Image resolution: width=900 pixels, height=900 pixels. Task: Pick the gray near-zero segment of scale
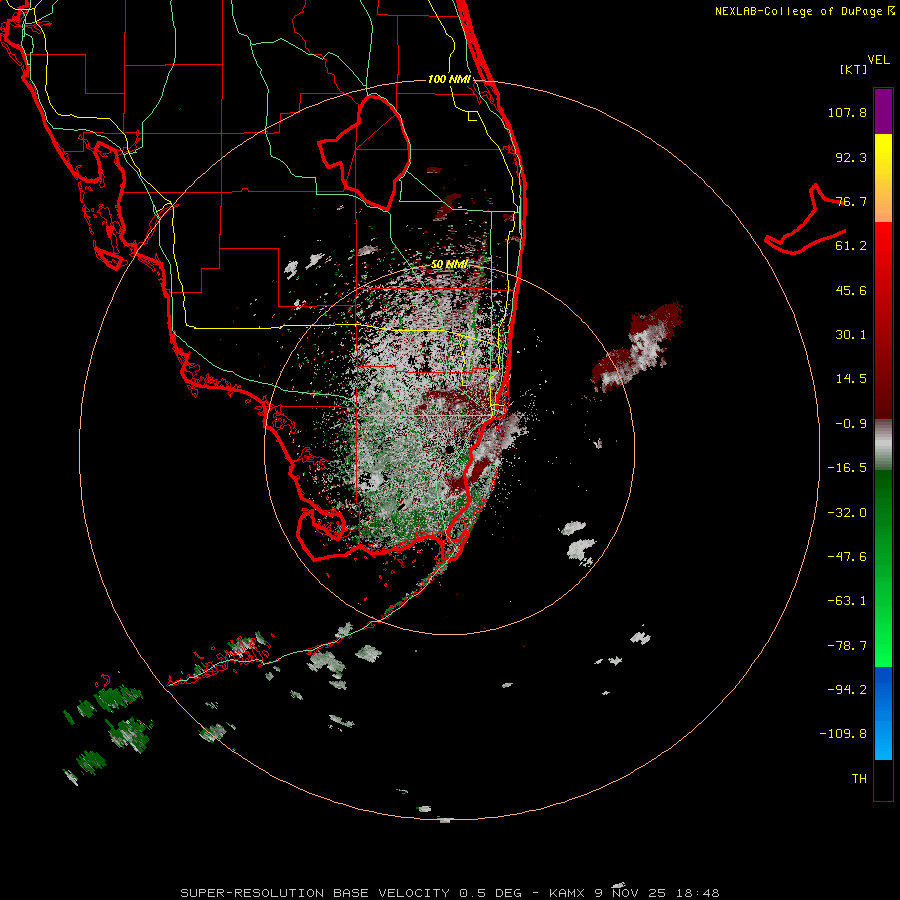click(x=883, y=445)
